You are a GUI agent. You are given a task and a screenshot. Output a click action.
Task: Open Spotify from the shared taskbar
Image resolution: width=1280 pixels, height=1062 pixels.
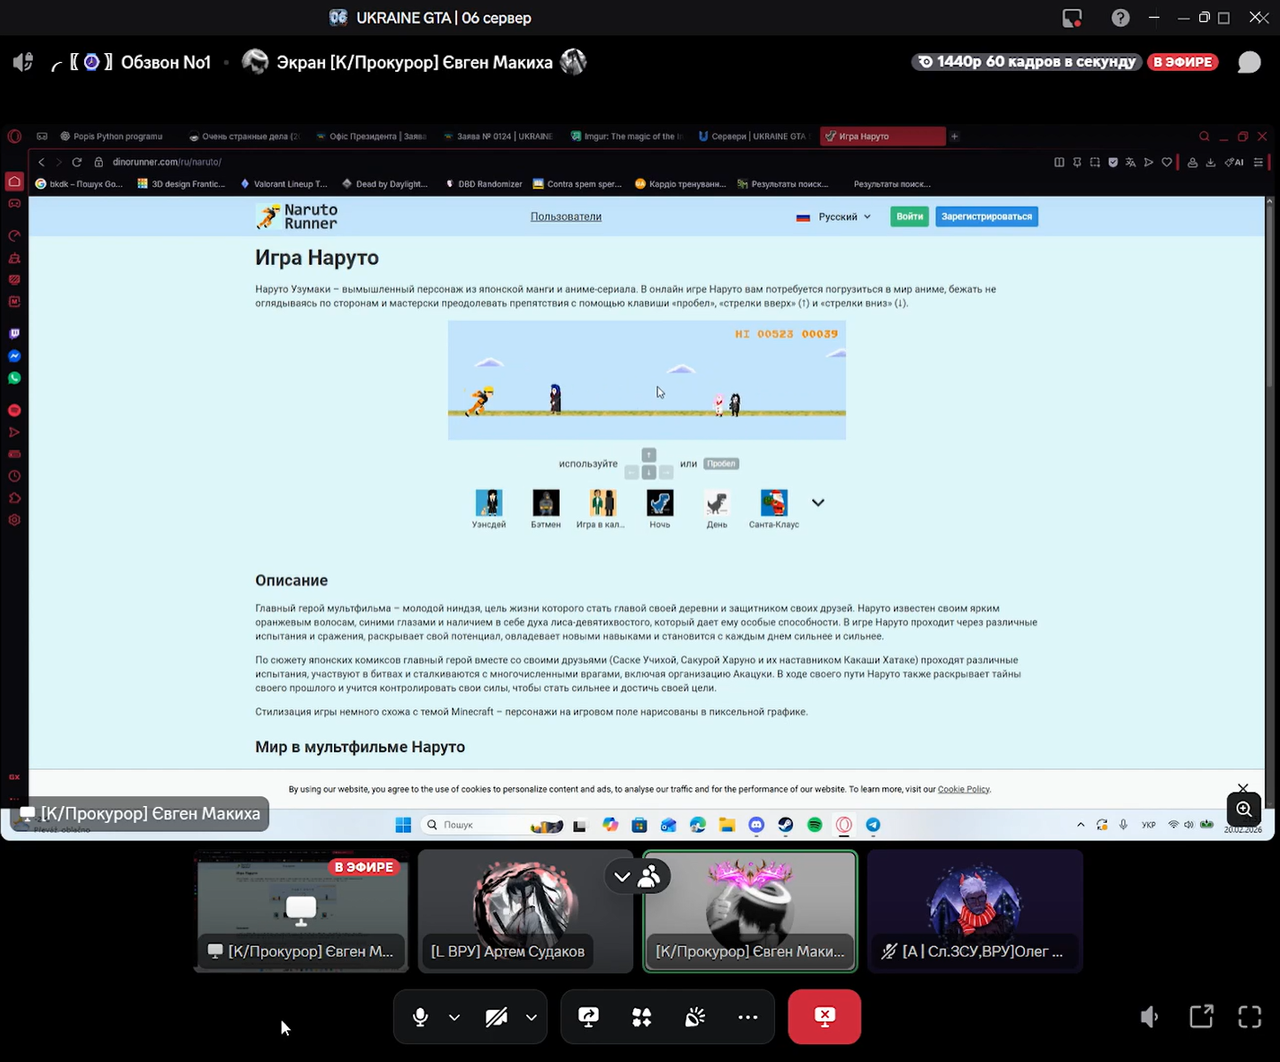[815, 825]
